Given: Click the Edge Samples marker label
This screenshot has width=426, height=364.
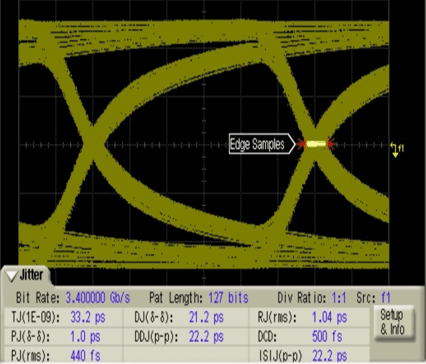Looking at the screenshot, I should click(262, 144).
